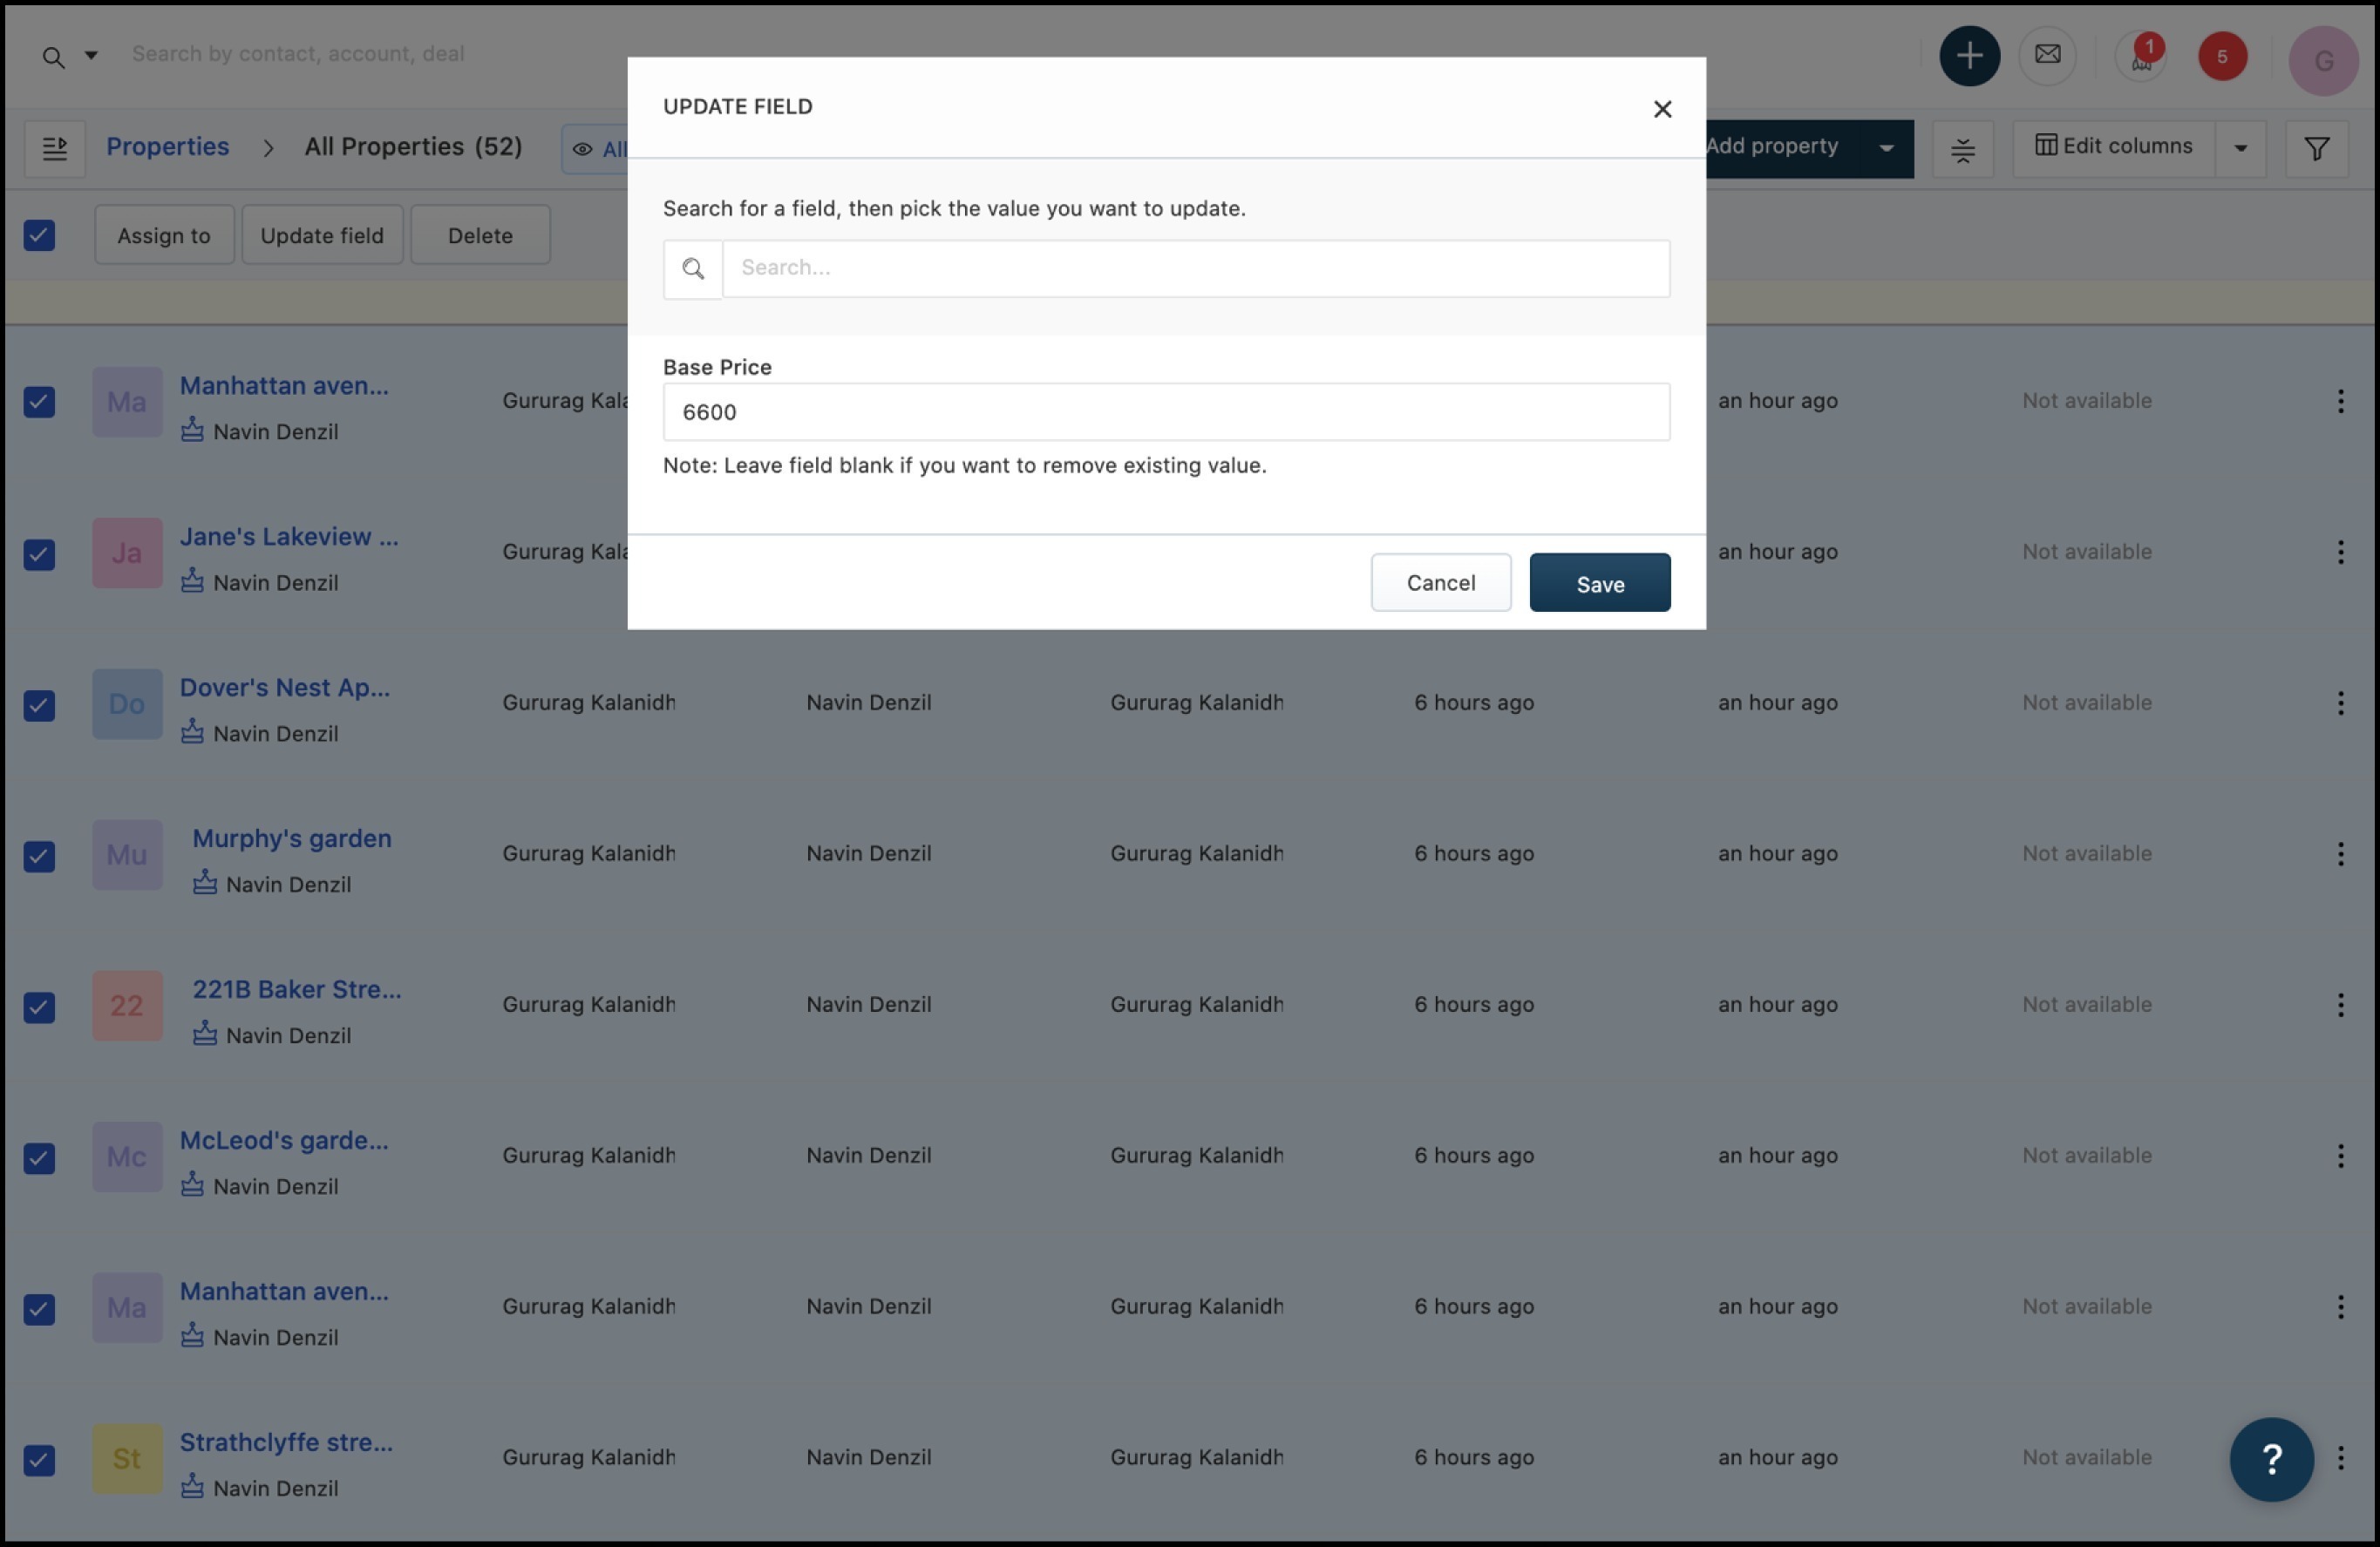Click the Mu avatar thumbnail
Viewport: 2380px width, 1547px height.
127,855
